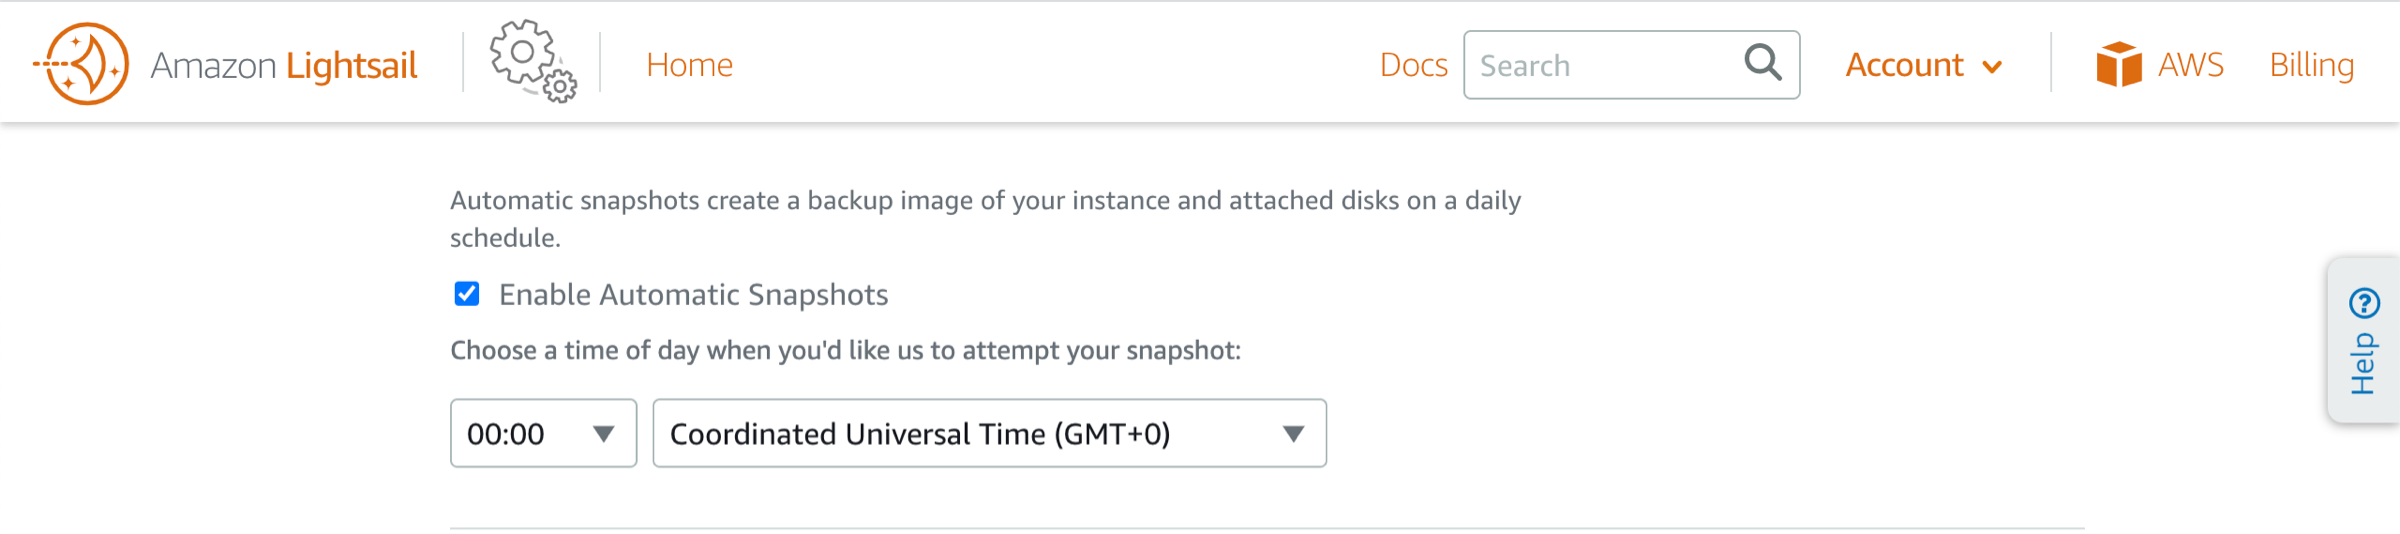Click the Amazon Lightsail wordmark text
Image resolution: width=2400 pixels, height=534 pixels.
(x=284, y=65)
